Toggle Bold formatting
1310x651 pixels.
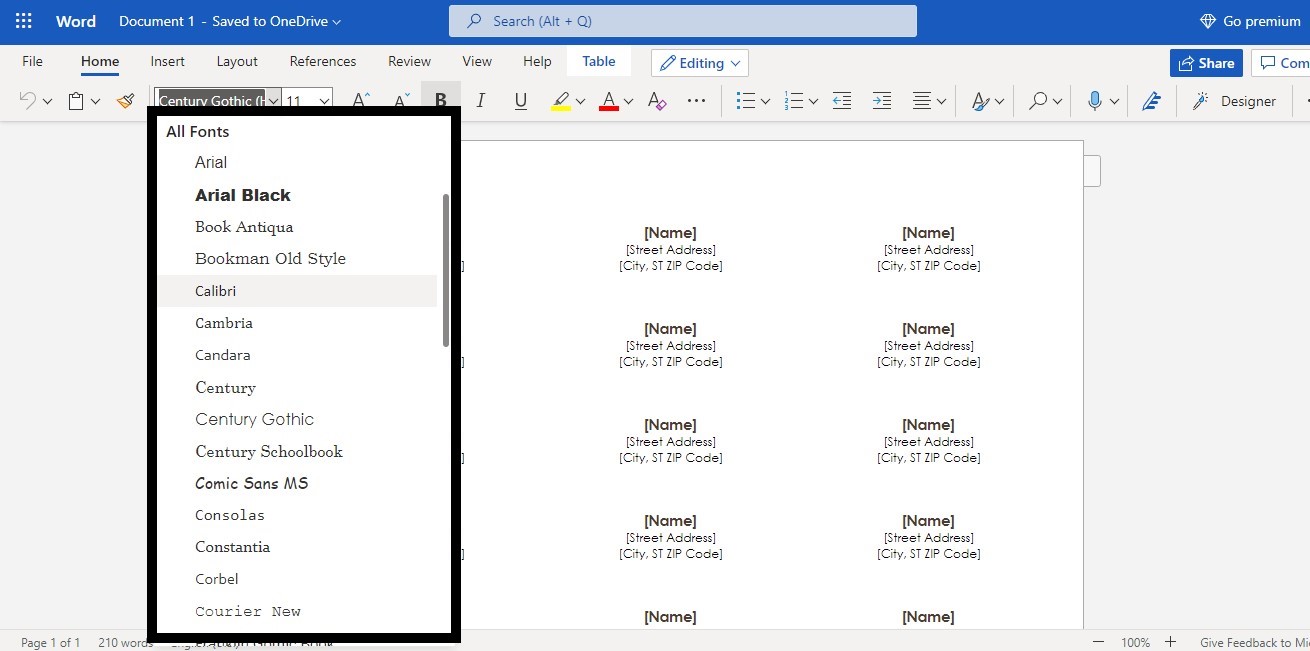pos(440,101)
